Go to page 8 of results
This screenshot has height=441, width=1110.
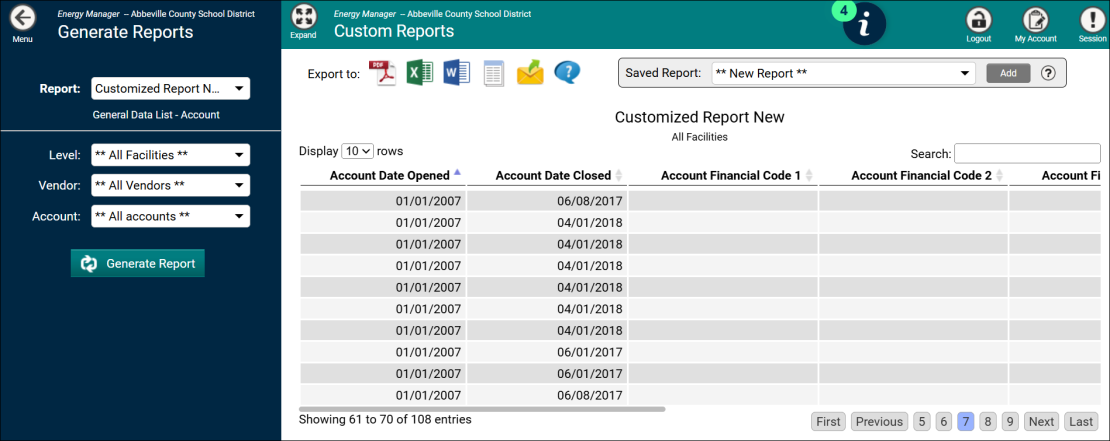[x=988, y=421]
